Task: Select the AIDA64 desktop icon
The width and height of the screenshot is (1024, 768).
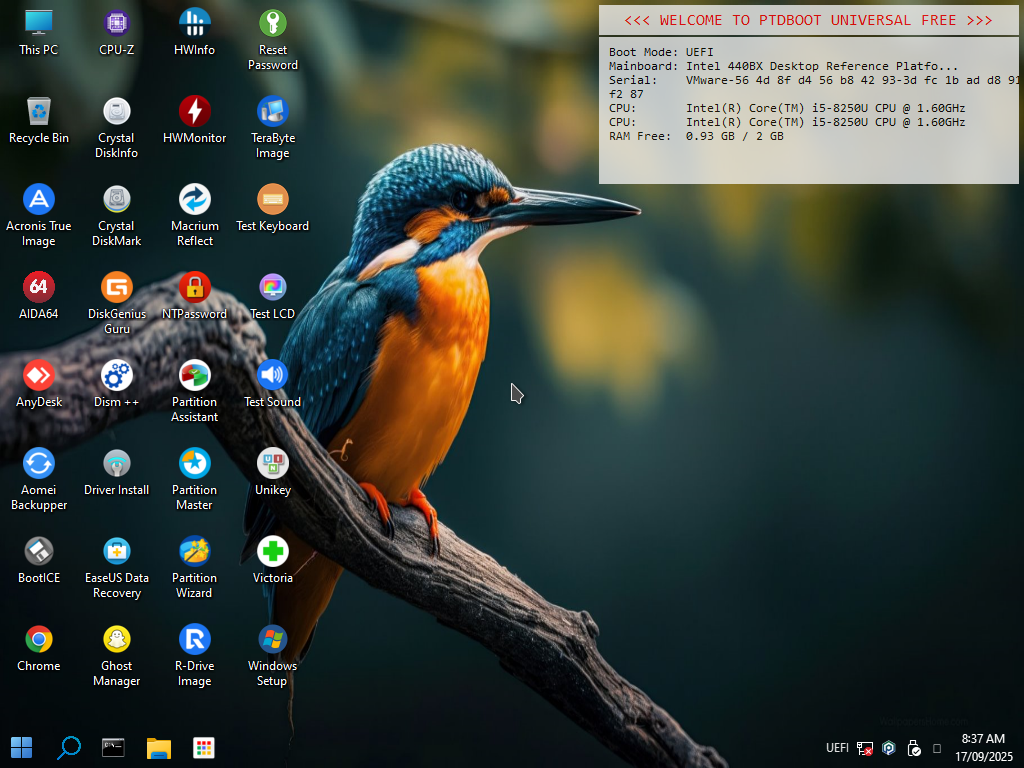Action: click(39, 287)
